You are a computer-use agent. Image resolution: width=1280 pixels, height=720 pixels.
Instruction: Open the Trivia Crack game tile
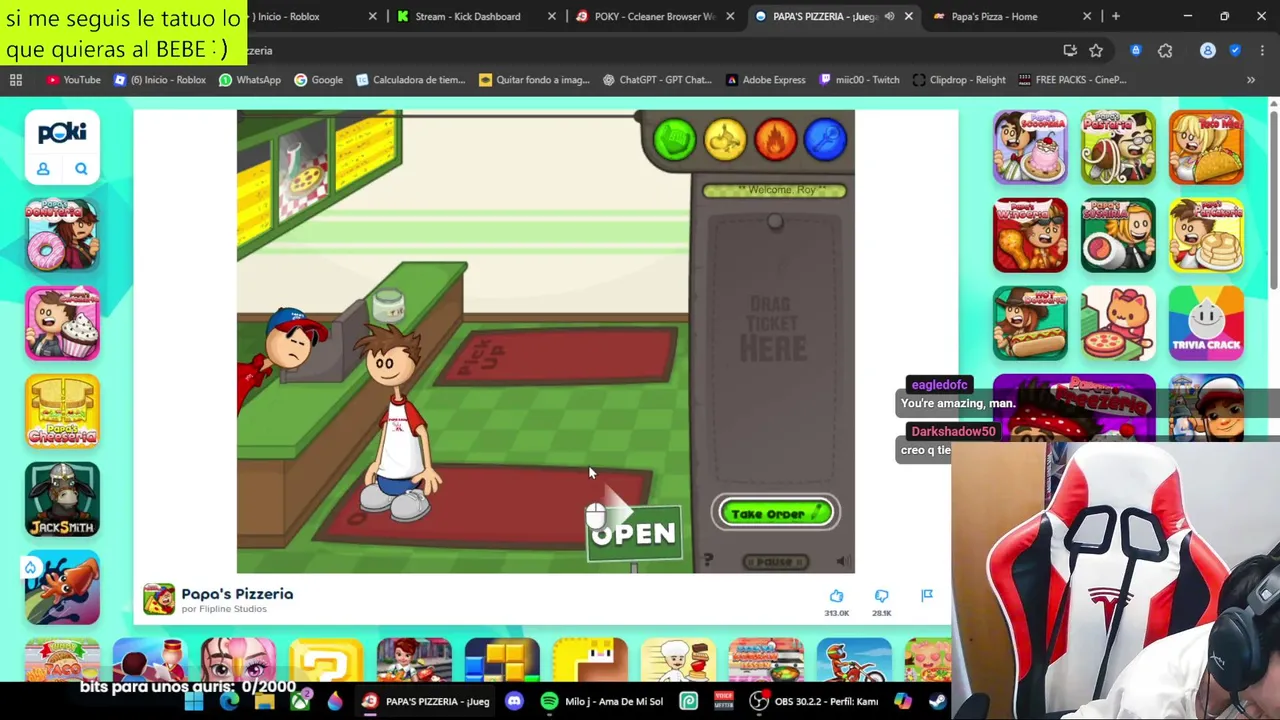point(1206,323)
